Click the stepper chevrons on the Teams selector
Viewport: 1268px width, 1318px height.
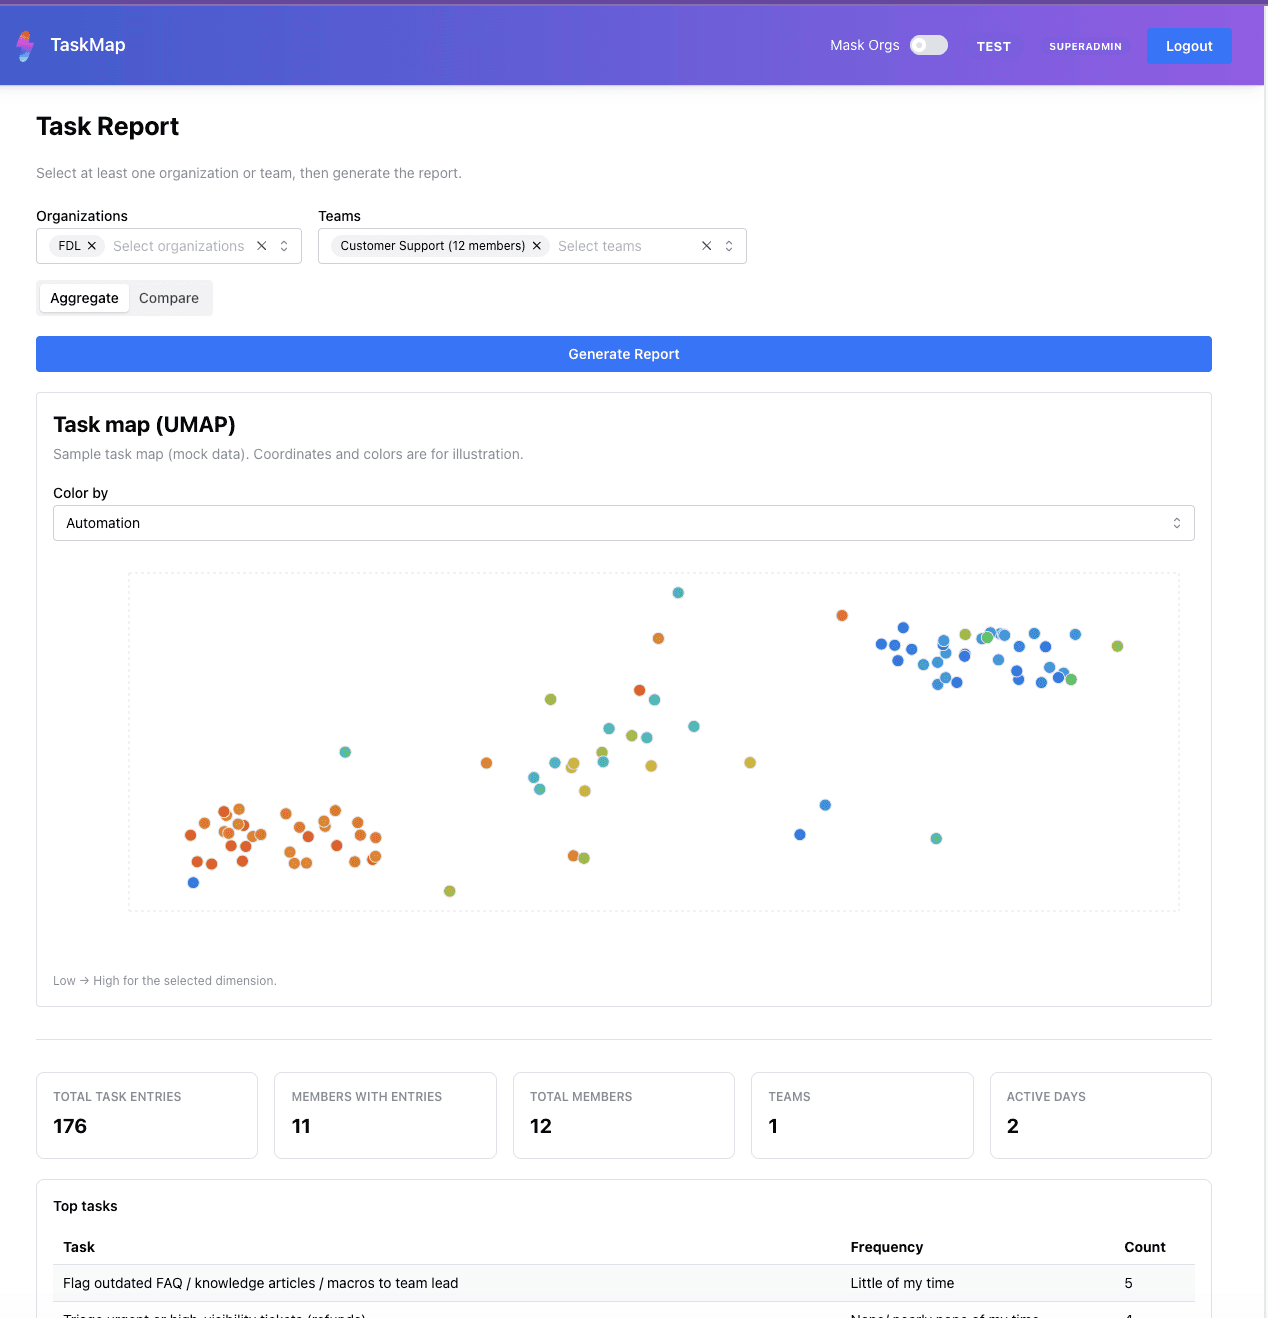pos(727,245)
